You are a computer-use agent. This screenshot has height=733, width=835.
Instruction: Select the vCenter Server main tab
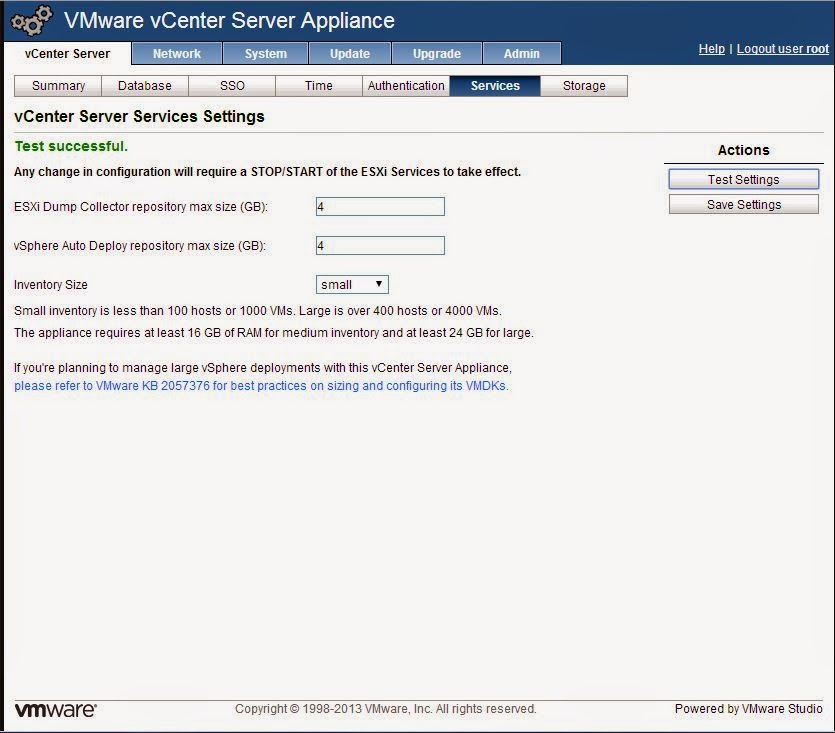click(68, 54)
